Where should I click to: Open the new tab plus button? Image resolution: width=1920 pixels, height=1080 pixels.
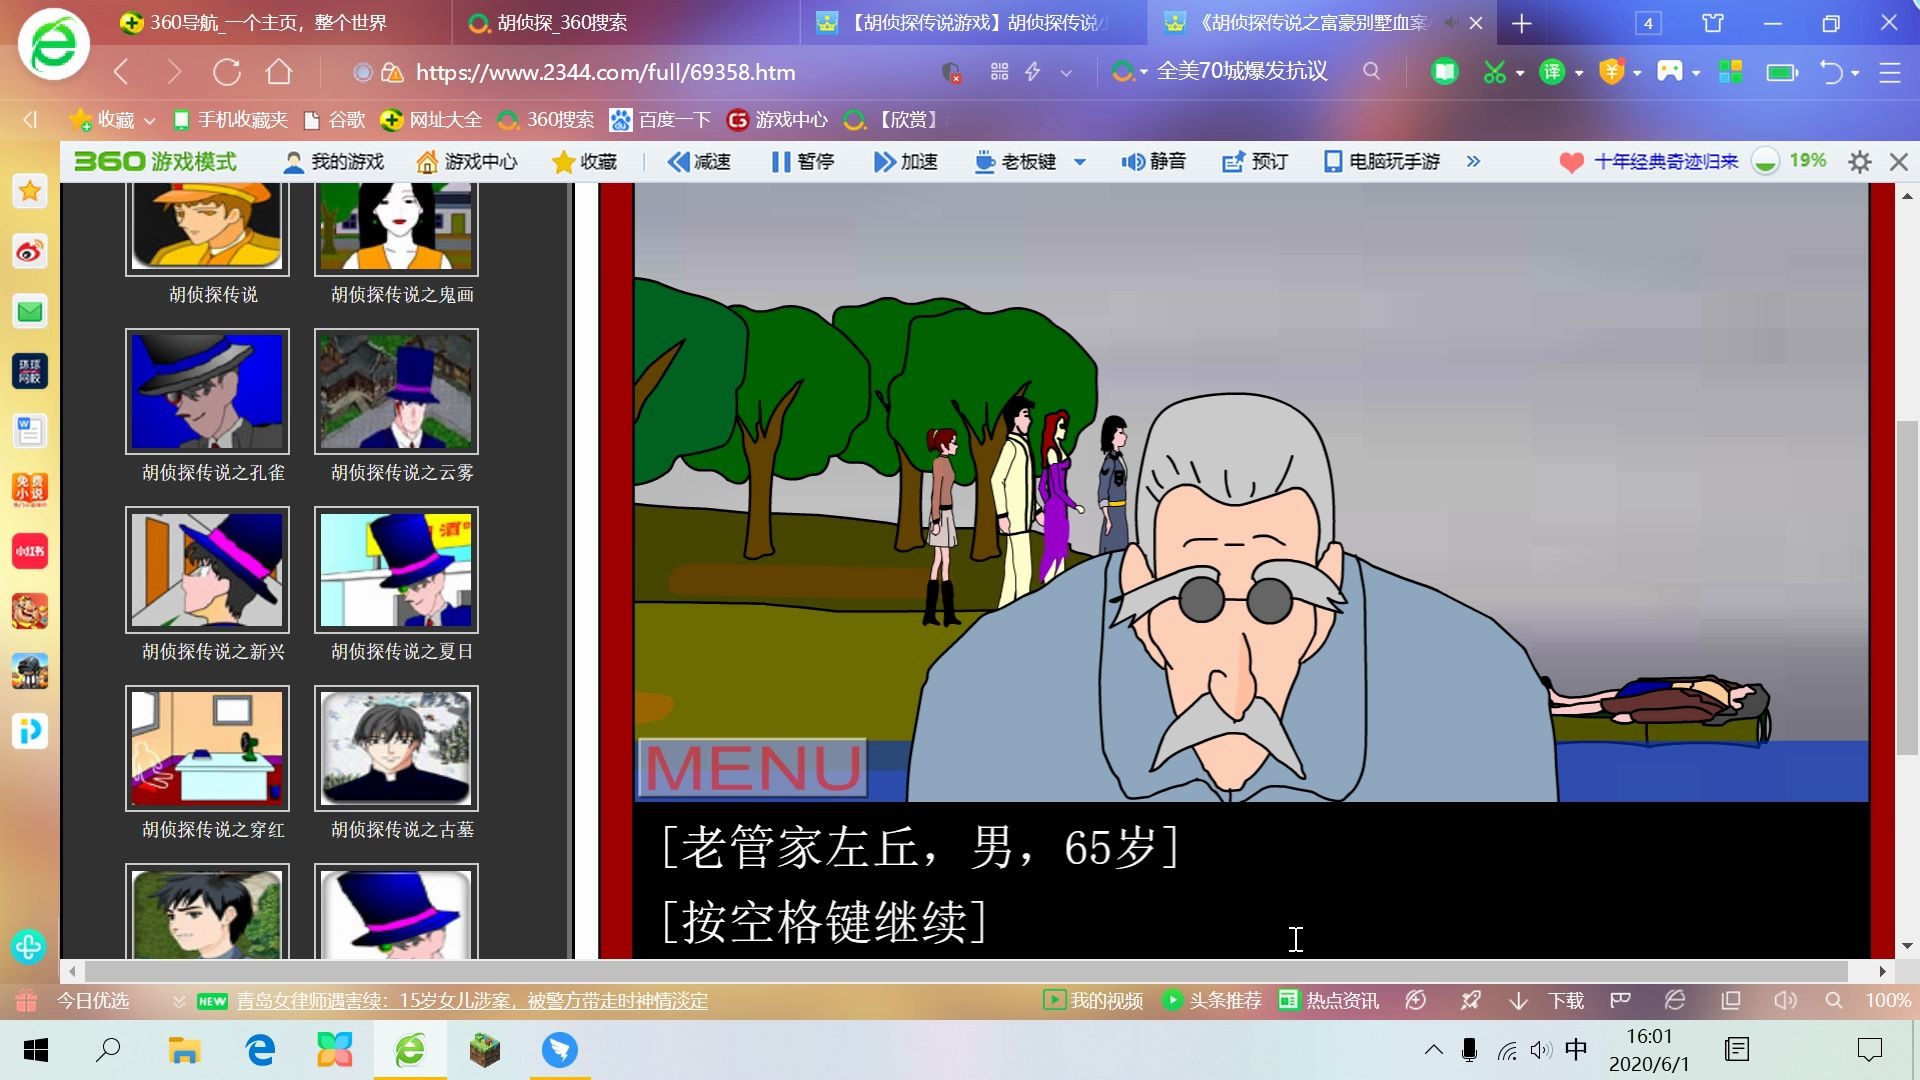1521,24
